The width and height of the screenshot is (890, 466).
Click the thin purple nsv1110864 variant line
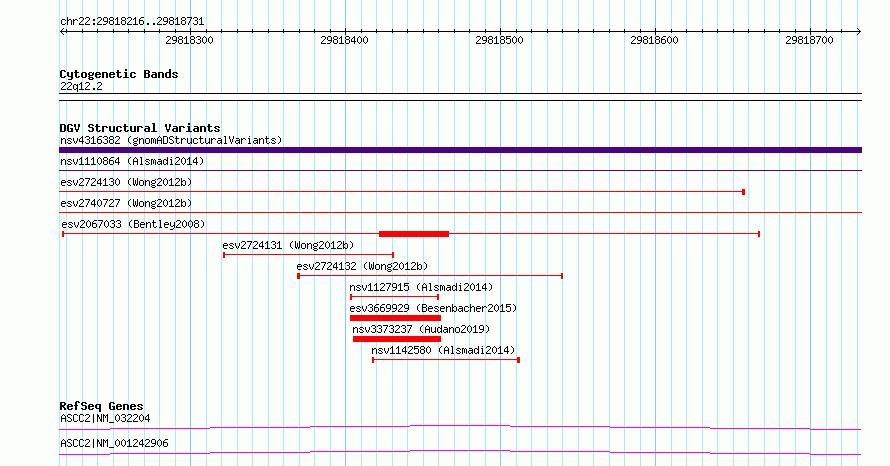460,171
